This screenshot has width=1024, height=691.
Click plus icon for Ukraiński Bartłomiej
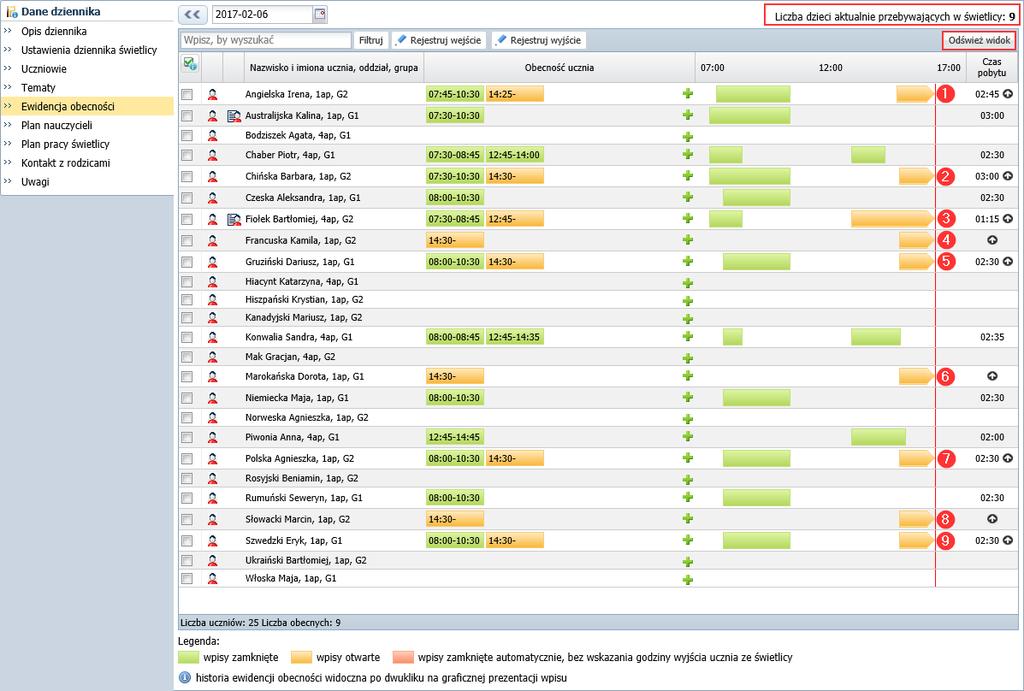pyautogui.click(x=688, y=562)
